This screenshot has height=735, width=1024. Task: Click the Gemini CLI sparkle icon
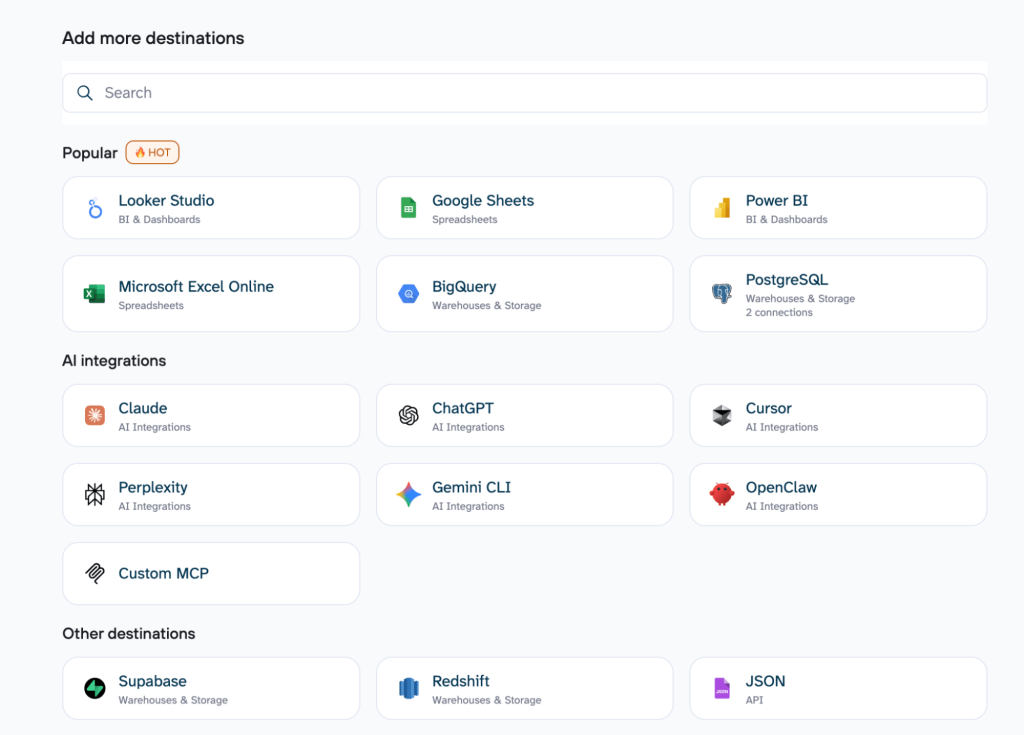[408, 495]
